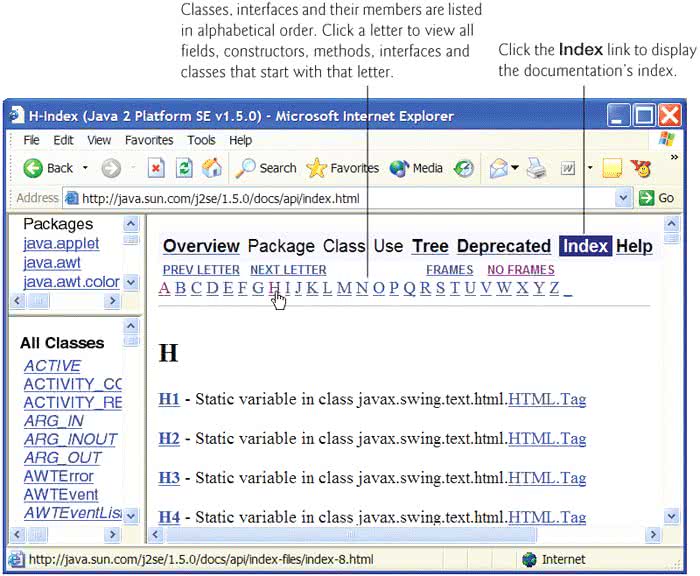Click the toolbar overflow chevron
This screenshot has height=576, width=700.
[x=675, y=157]
